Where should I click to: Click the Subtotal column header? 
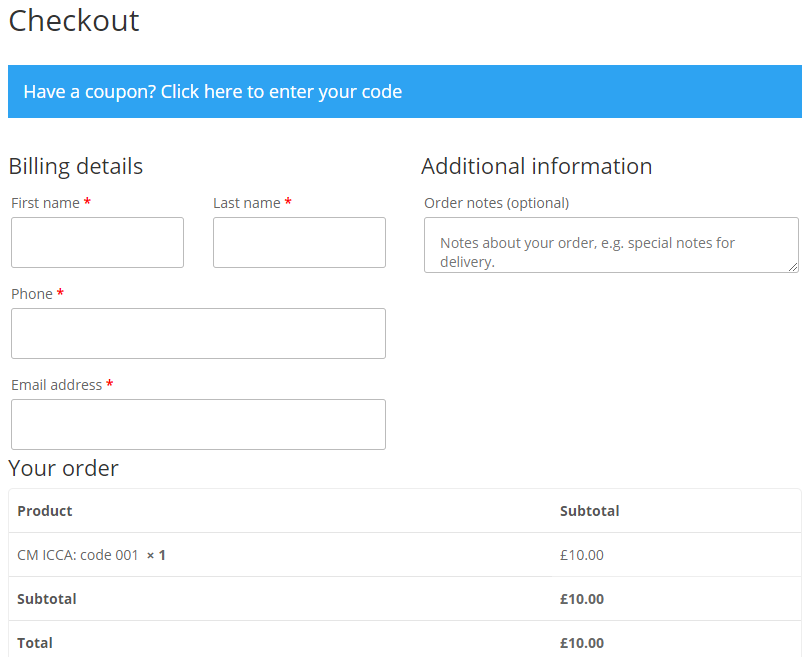(590, 511)
